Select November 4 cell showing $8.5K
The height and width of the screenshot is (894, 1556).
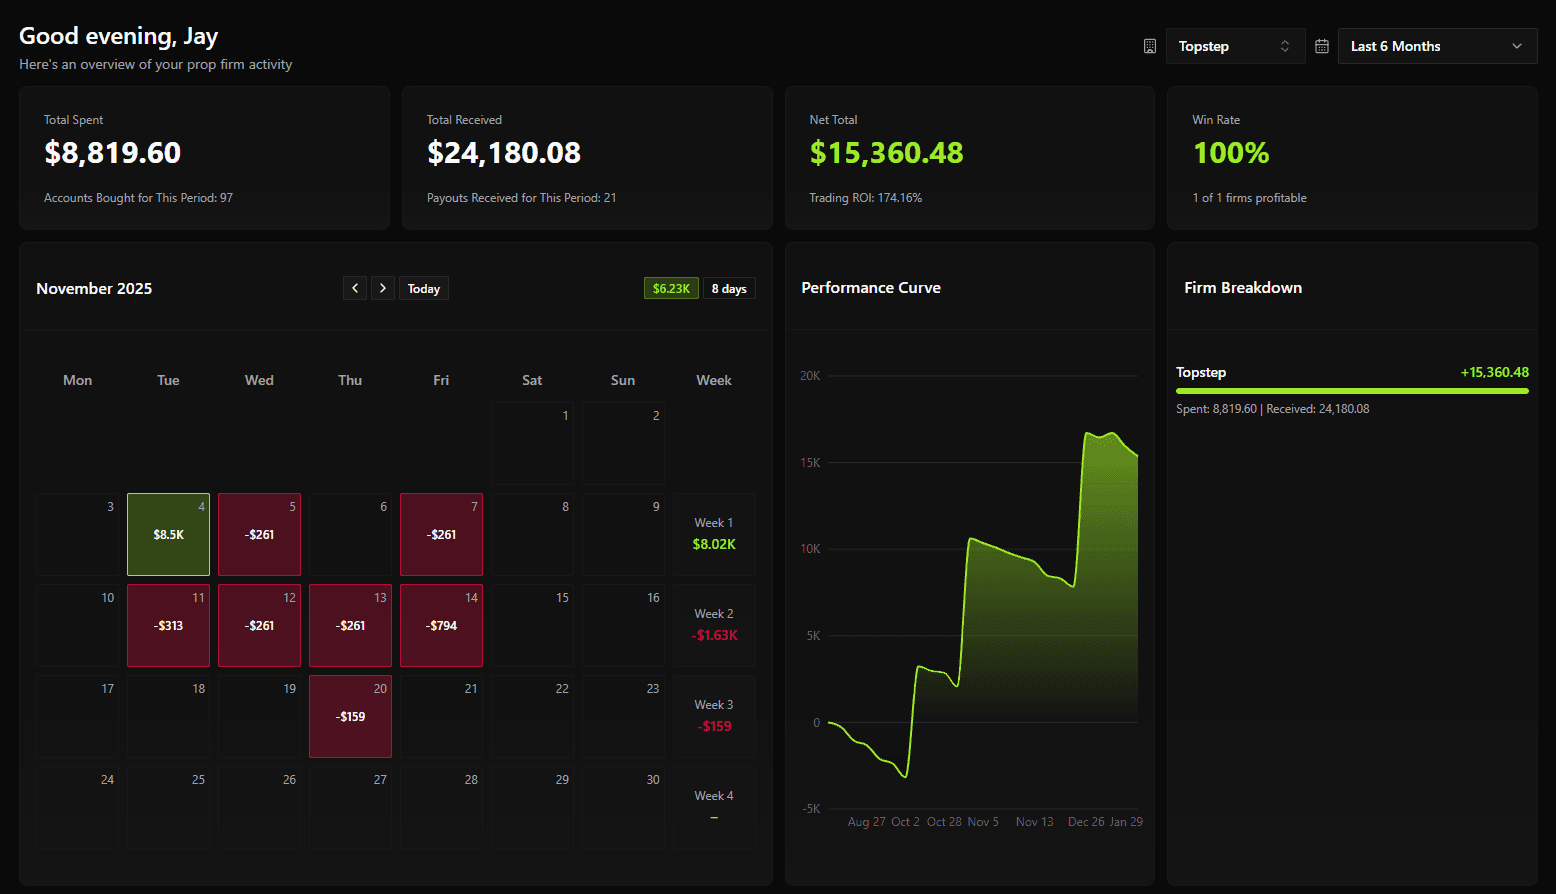pos(167,534)
